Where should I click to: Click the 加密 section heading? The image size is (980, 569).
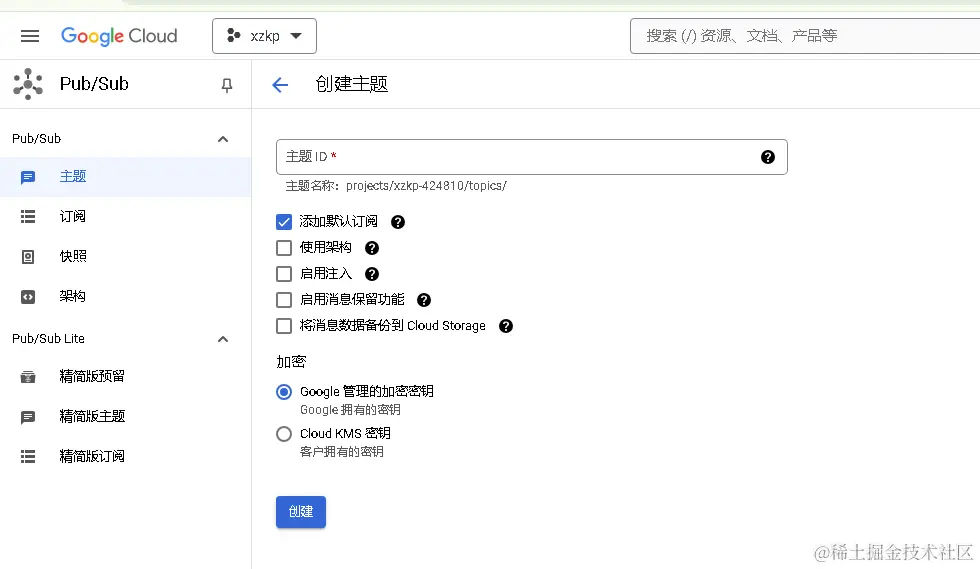(291, 362)
